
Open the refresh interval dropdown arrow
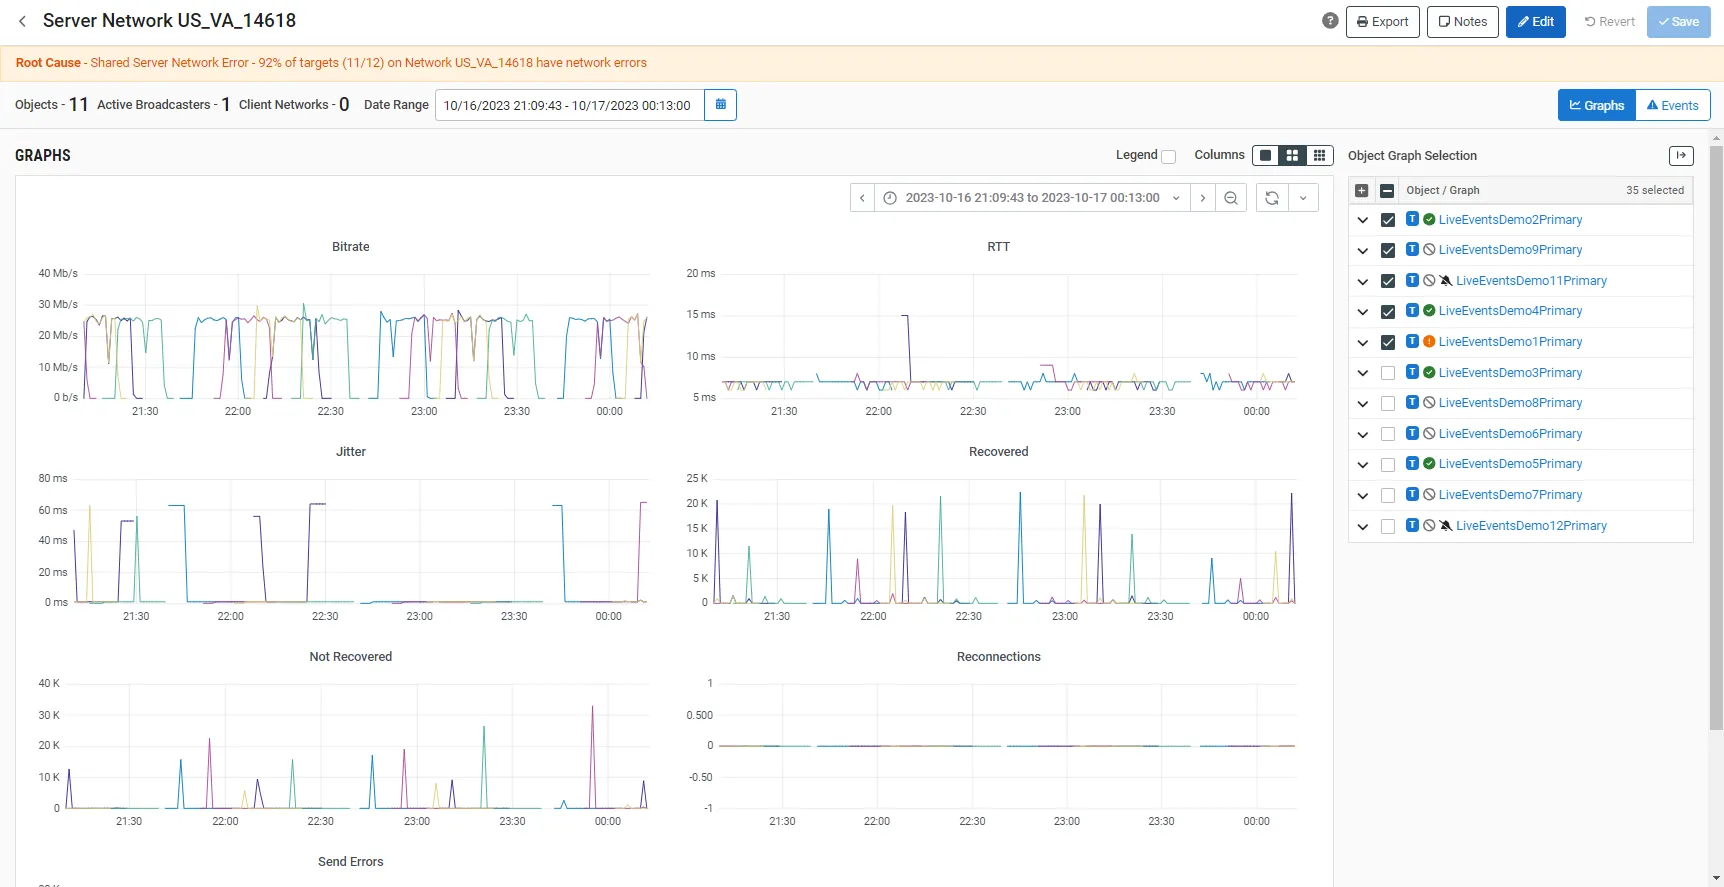(1303, 198)
